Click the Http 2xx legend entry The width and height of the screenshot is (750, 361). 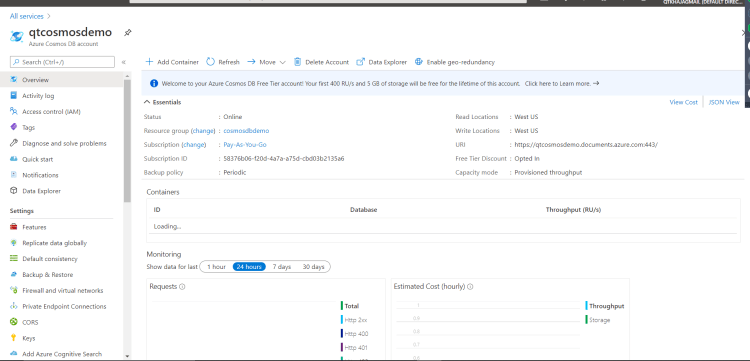click(354, 320)
